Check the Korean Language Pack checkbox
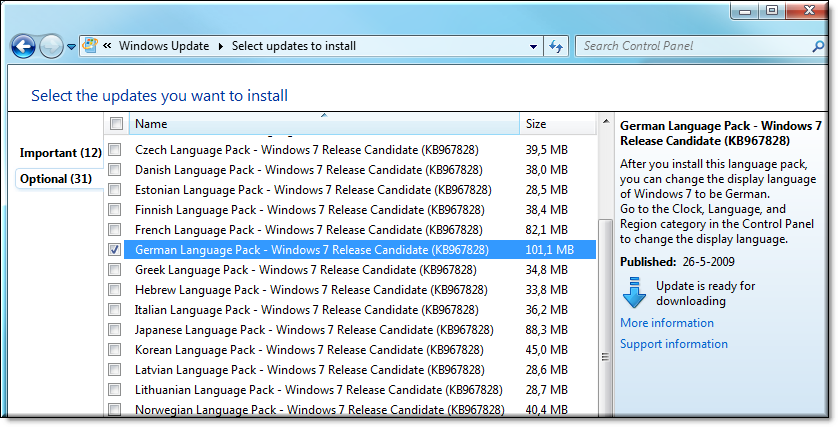 click(114, 350)
